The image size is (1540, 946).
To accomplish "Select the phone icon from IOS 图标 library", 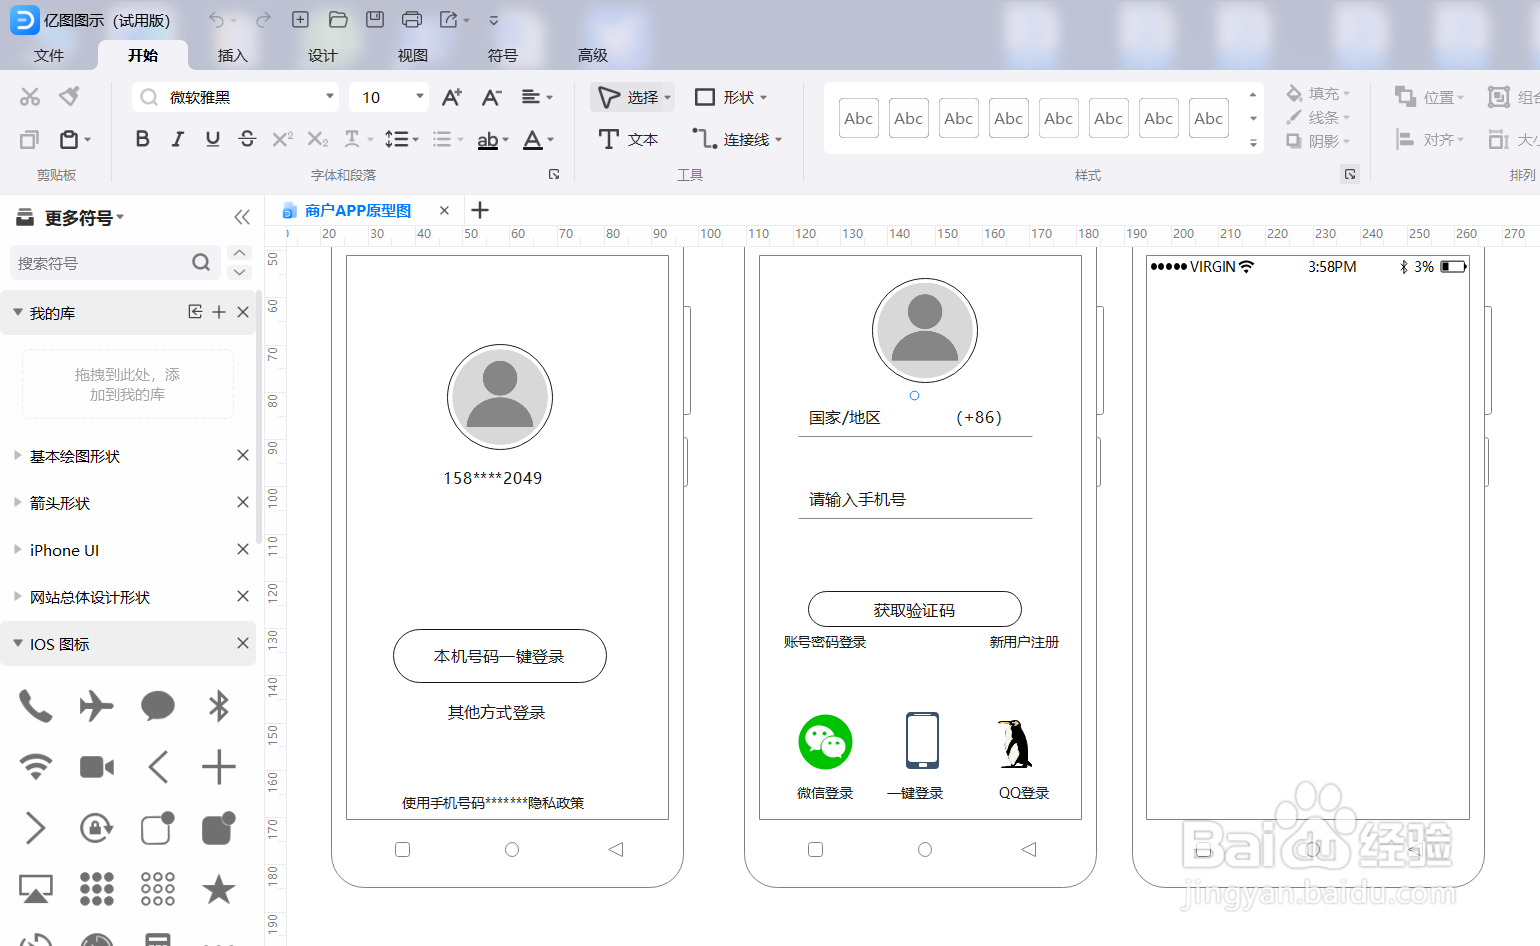I will coord(35,706).
